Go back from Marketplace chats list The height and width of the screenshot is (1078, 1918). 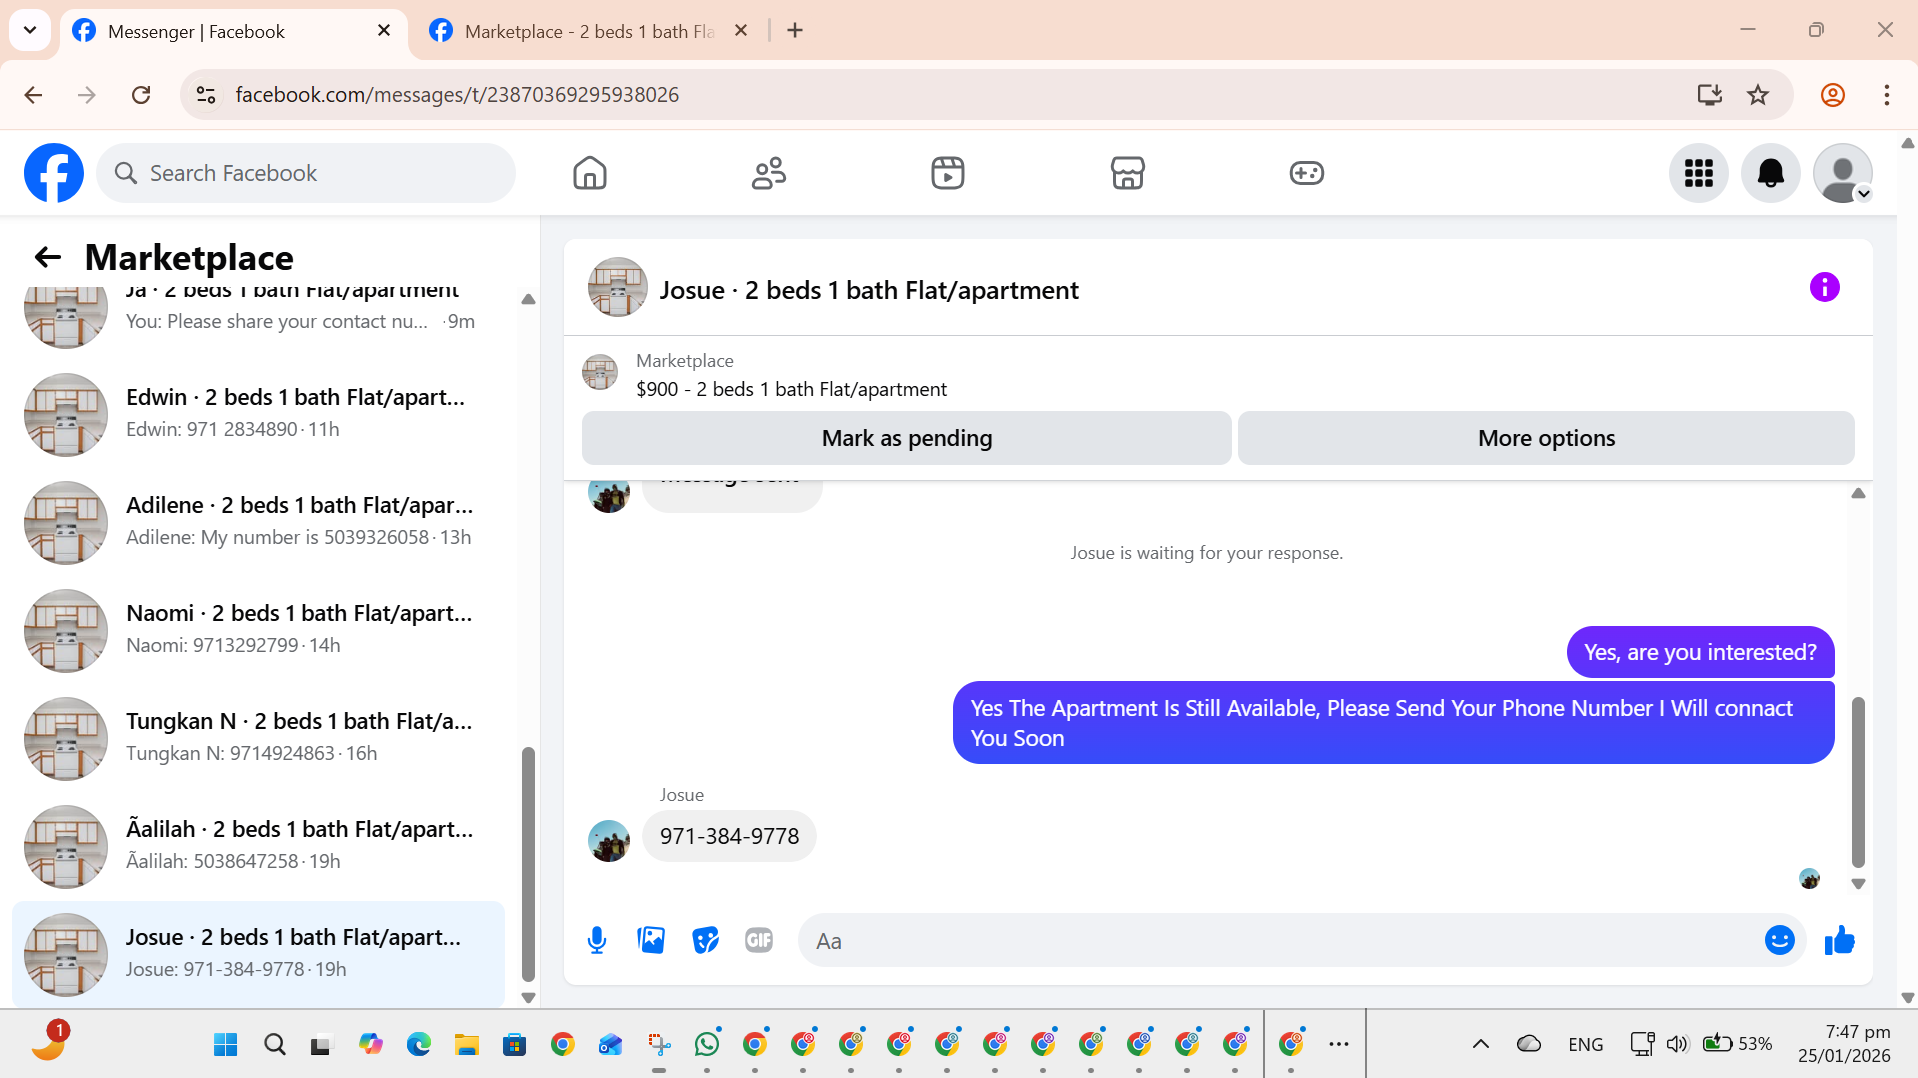(x=48, y=258)
